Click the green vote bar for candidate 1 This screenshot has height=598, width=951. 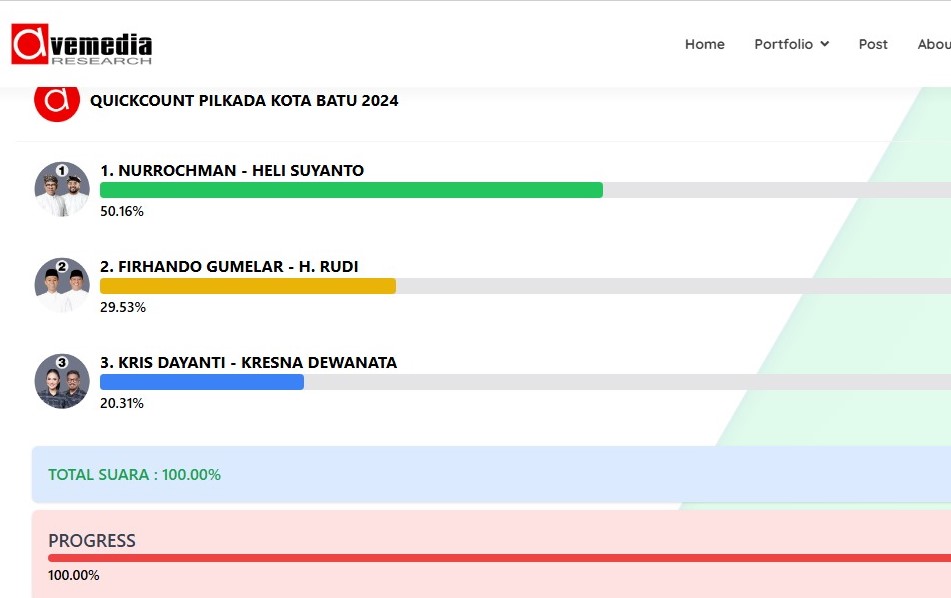tap(351, 190)
